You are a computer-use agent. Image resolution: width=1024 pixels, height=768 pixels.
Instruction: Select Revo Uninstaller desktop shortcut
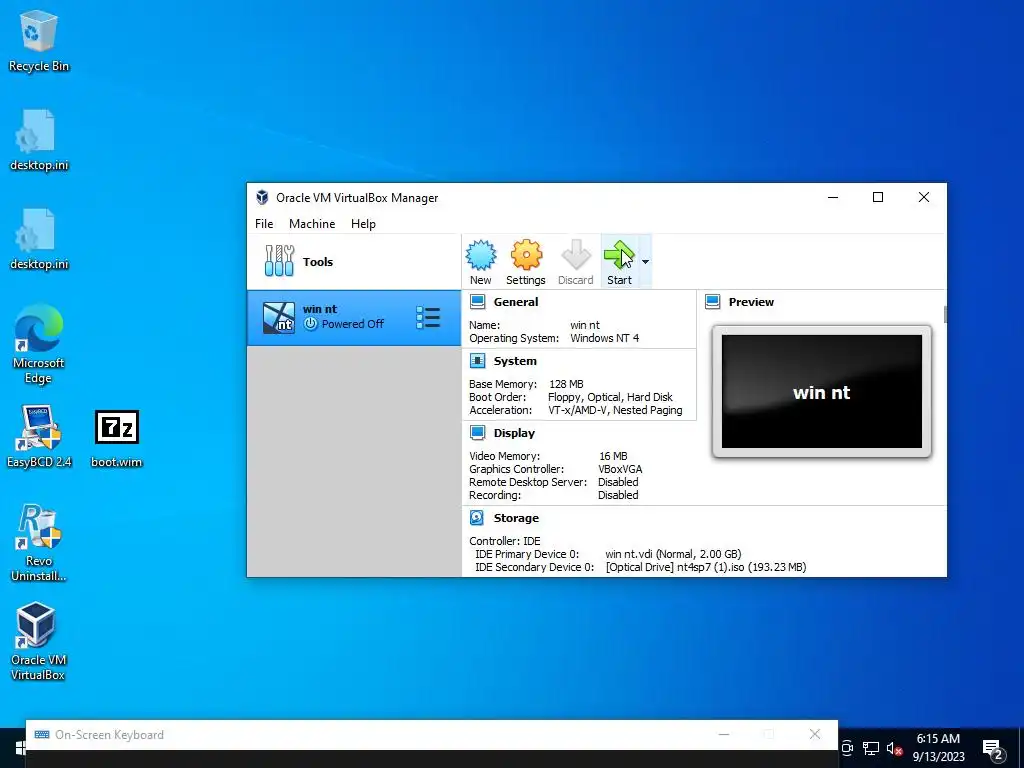[39, 543]
